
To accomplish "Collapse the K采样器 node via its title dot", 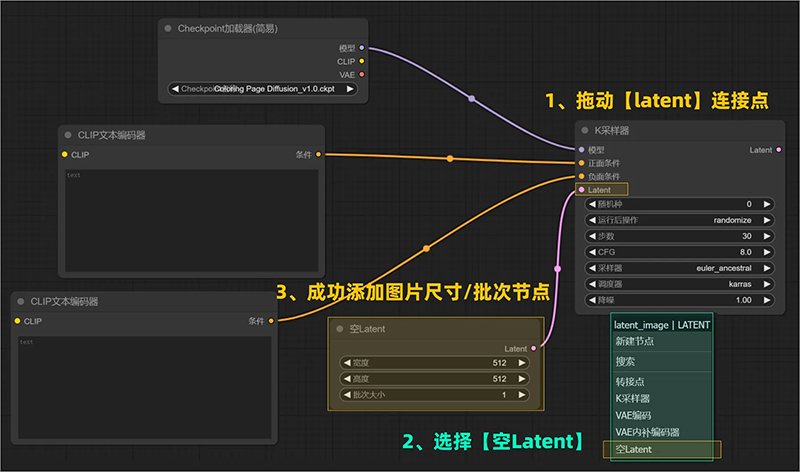I will coord(587,131).
